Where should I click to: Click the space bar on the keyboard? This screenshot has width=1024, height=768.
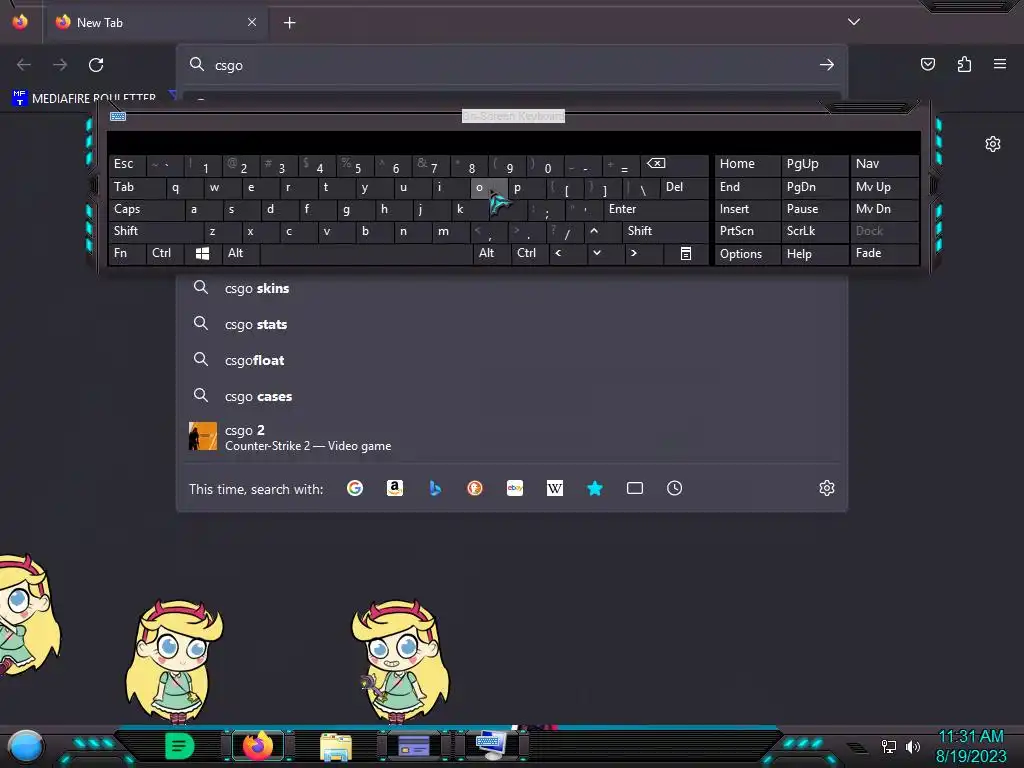(x=366, y=253)
